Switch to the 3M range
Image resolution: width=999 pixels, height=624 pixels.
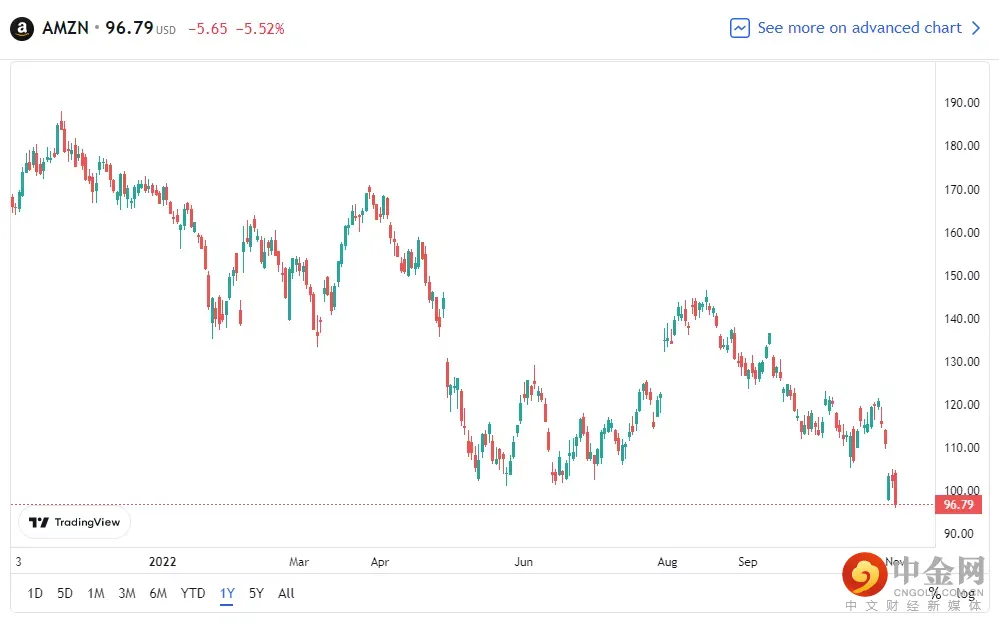click(127, 593)
